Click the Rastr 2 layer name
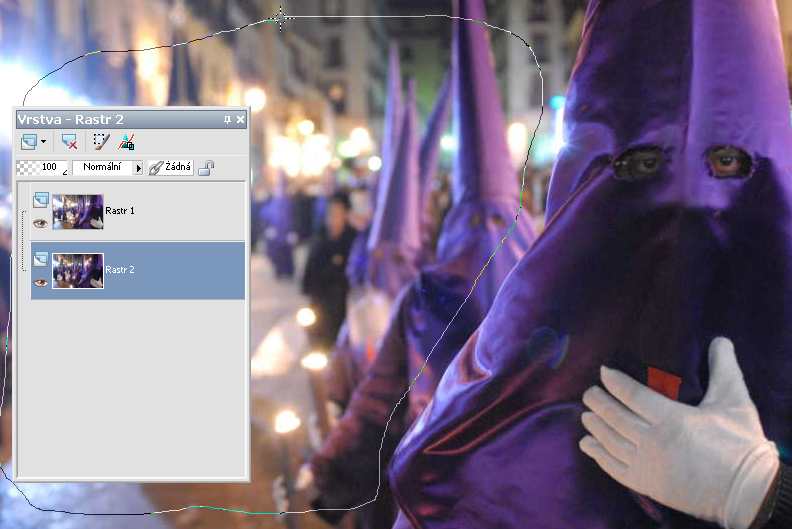This screenshot has width=792, height=529. point(120,270)
